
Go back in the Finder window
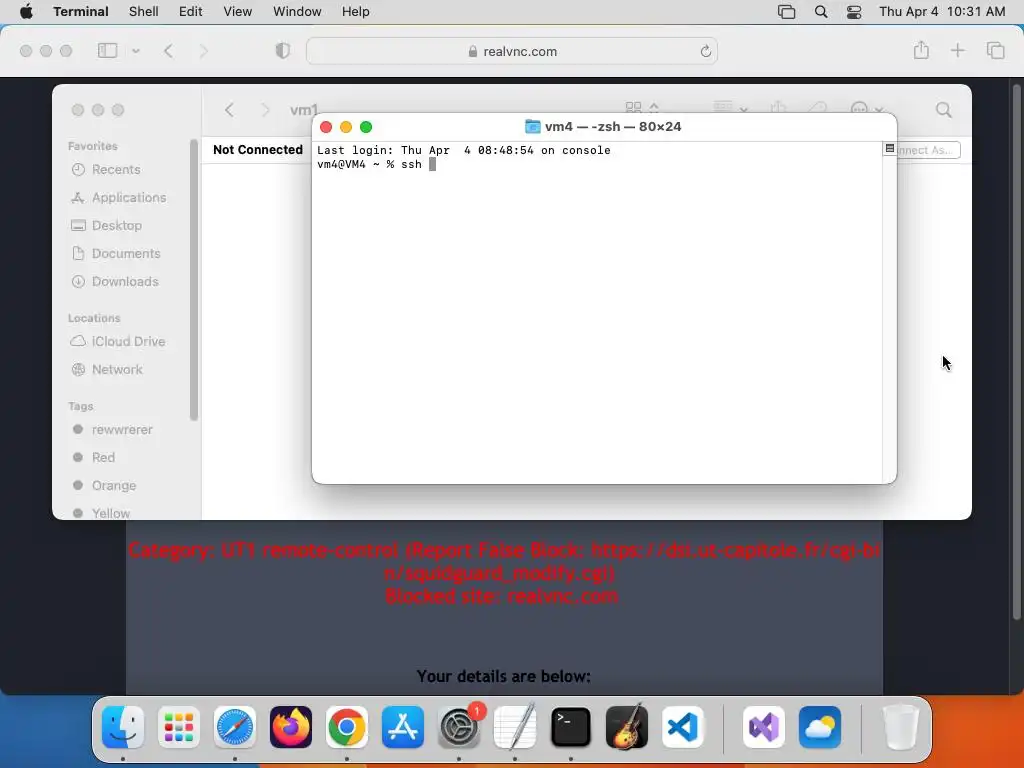[x=229, y=110]
